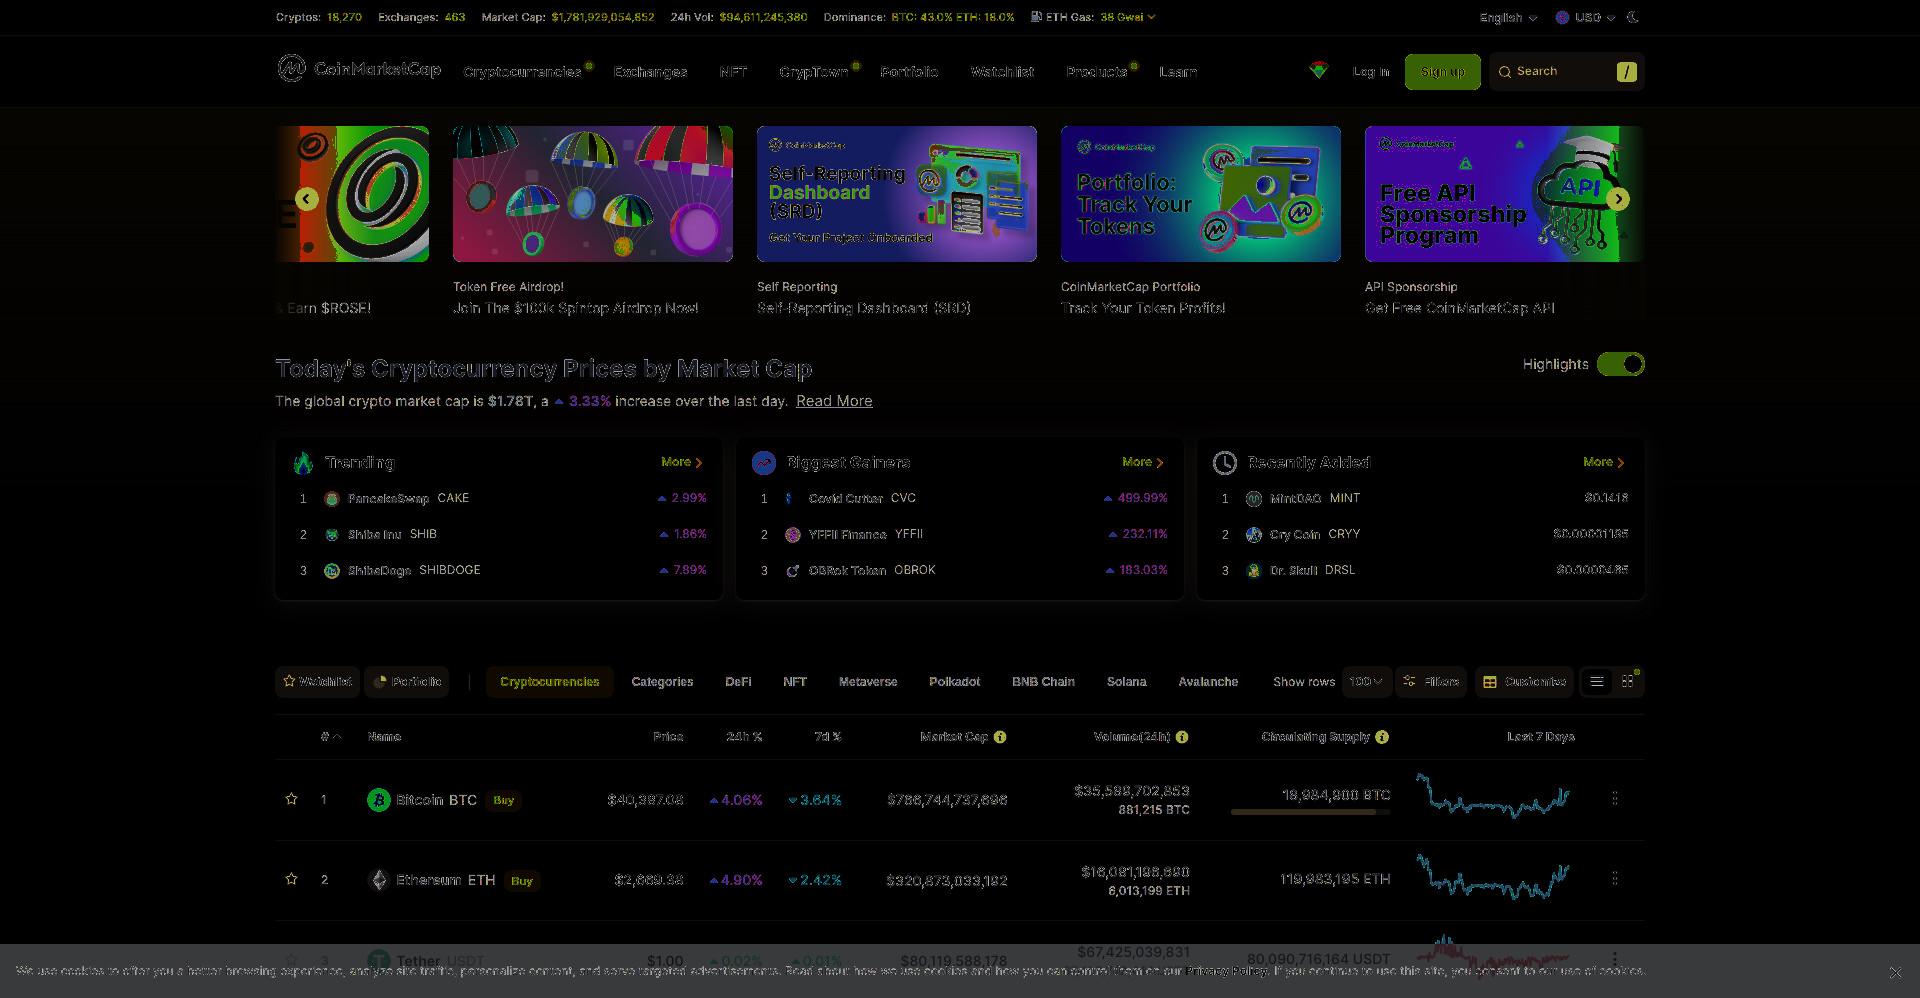The height and width of the screenshot is (998, 1920).
Task: Click the Customize button
Action: pyautogui.click(x=1524, y=682)
